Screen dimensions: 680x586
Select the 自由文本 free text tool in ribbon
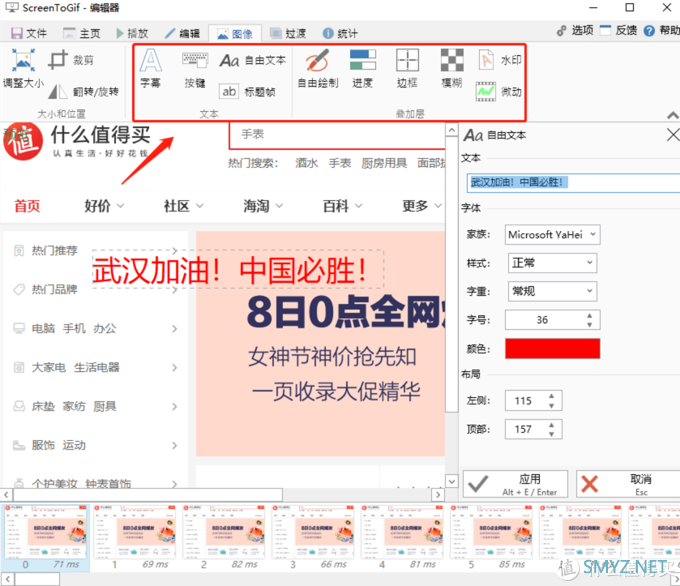tap(252, 60)
